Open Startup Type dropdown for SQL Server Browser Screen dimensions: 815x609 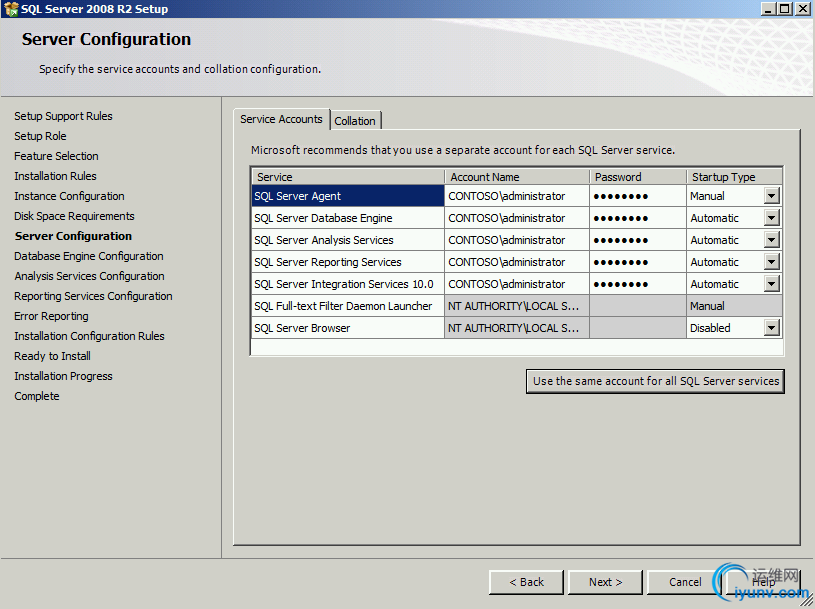(x=771, y=328)
